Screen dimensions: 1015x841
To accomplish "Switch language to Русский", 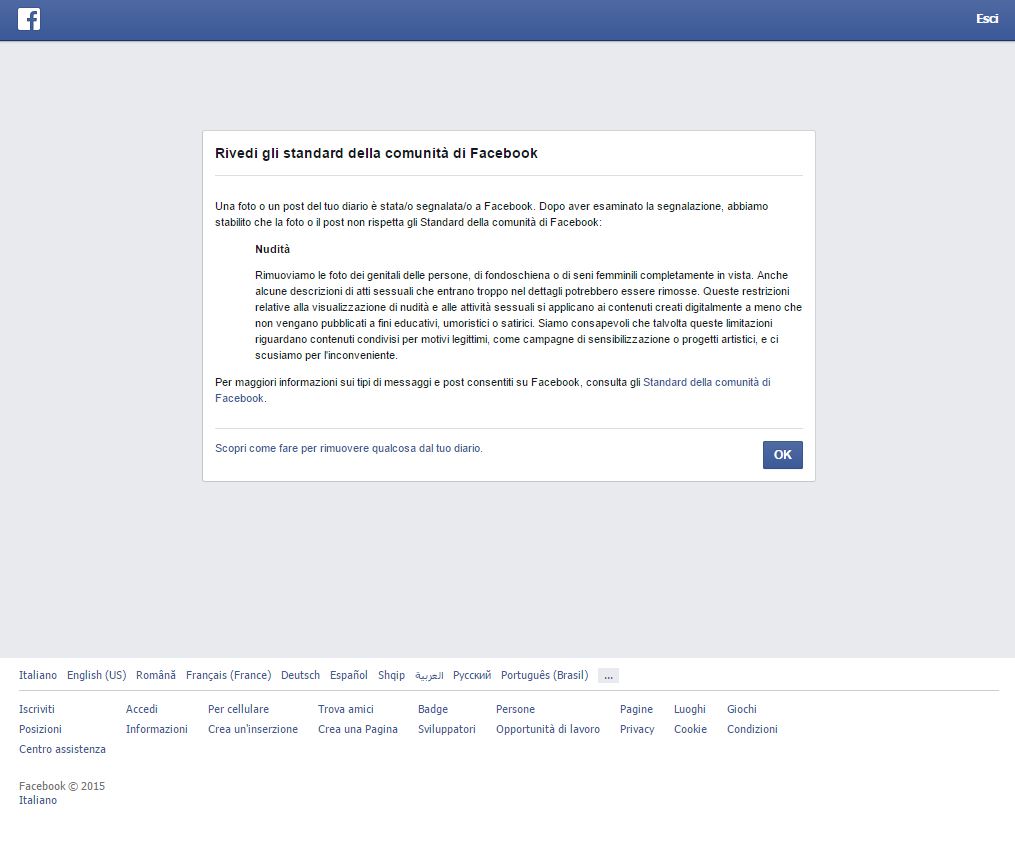I will tap(472, 675).
